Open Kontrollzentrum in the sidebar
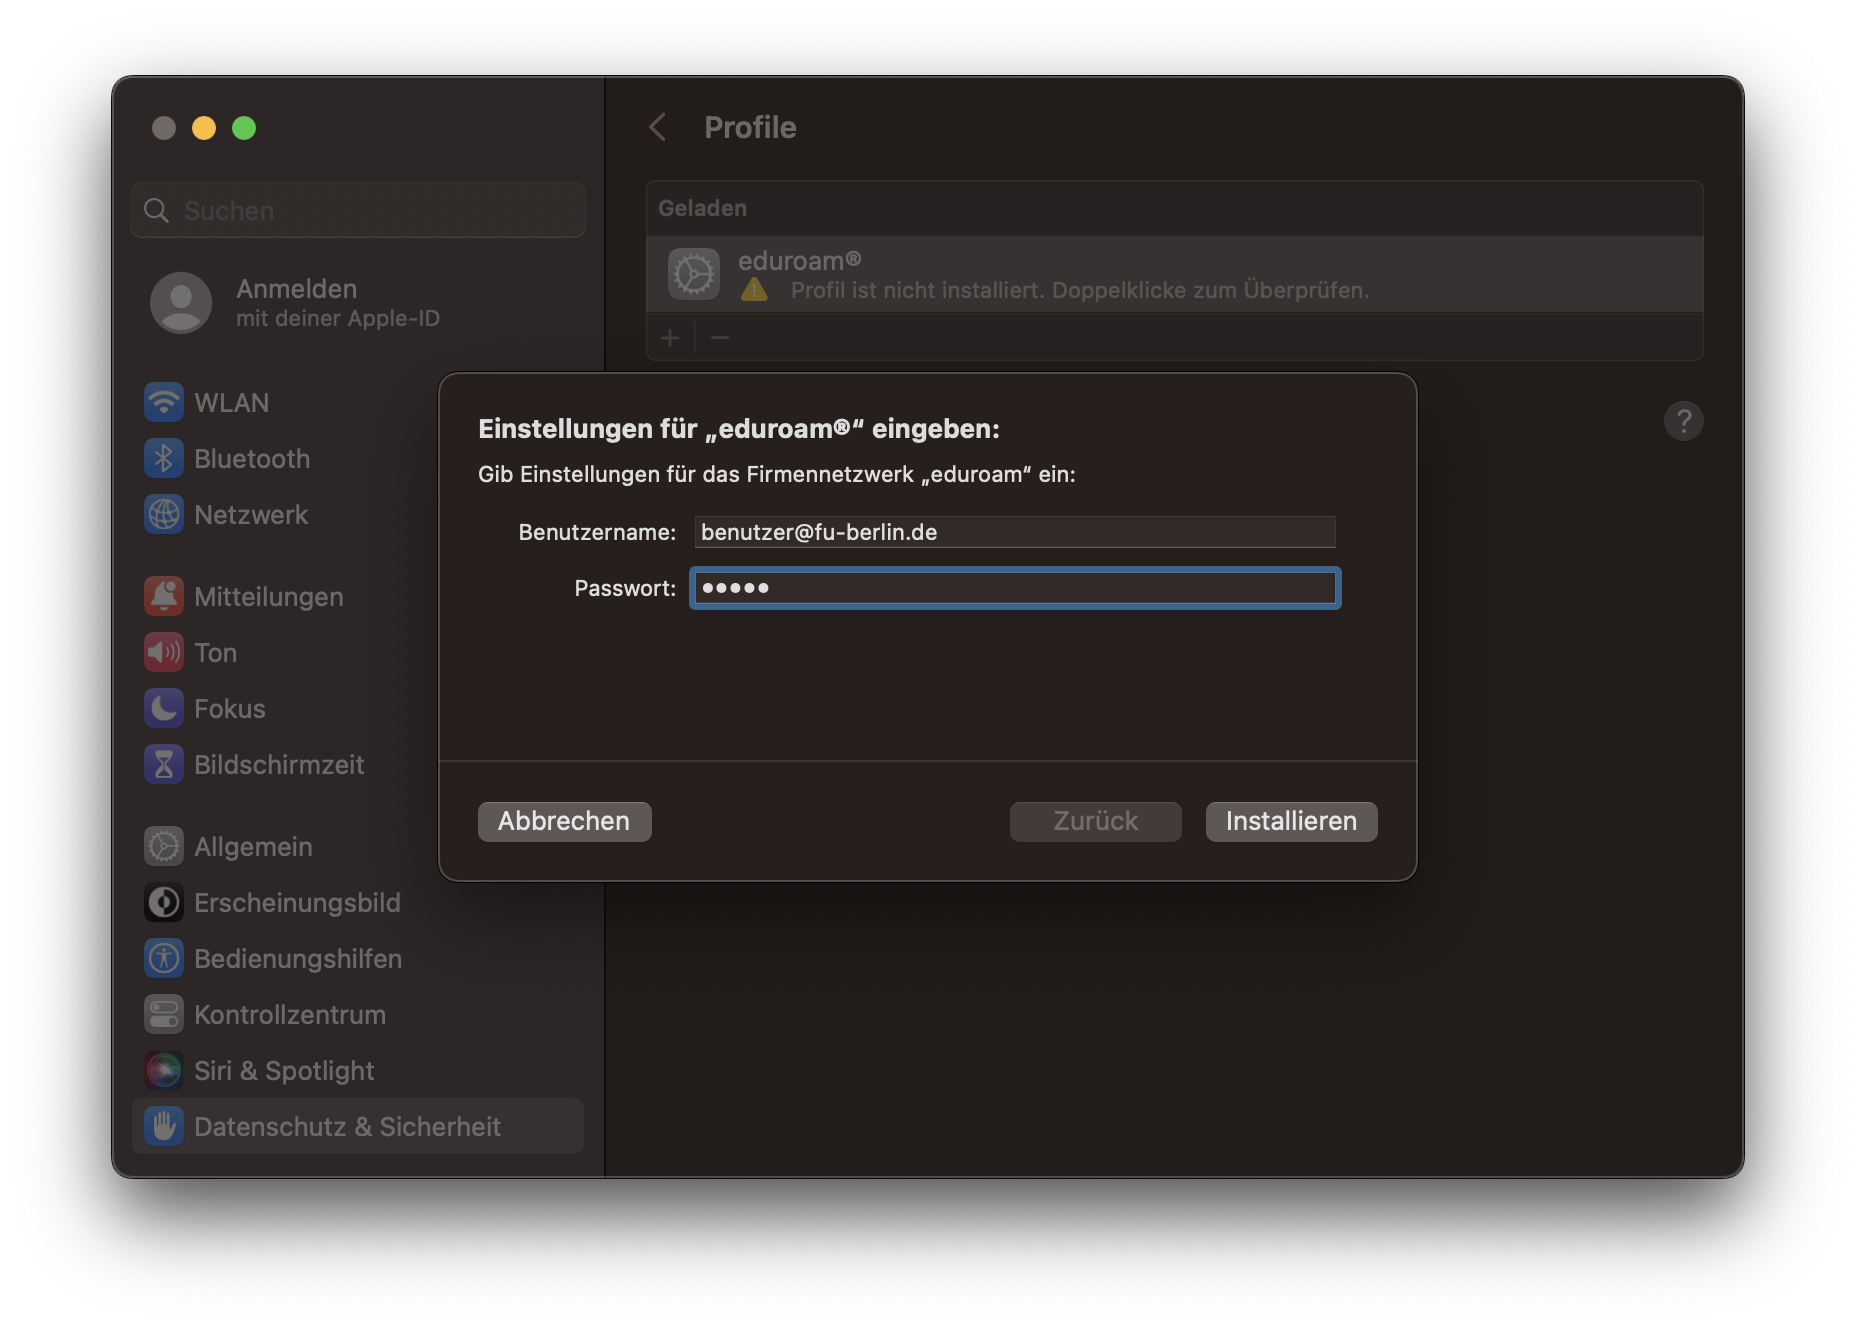Screen dimensions: 1856x1326 (x=289, y=1015)
